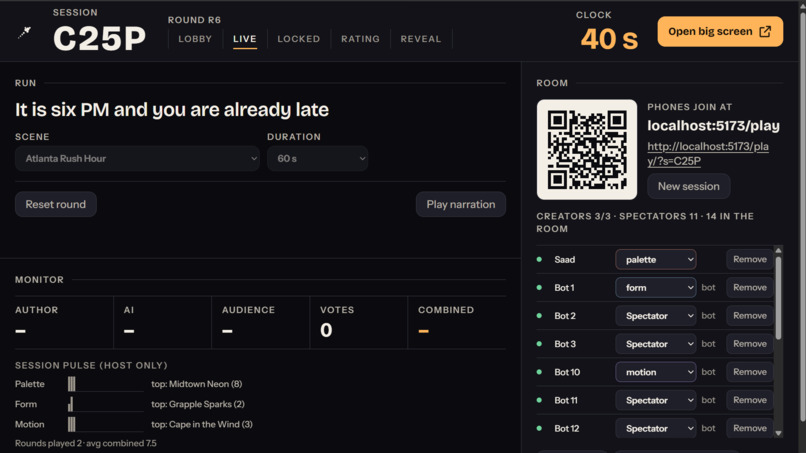The width and height of the screenshot is (806, 453).
Task: Follow the localhost play link
Action: point(708,153)
